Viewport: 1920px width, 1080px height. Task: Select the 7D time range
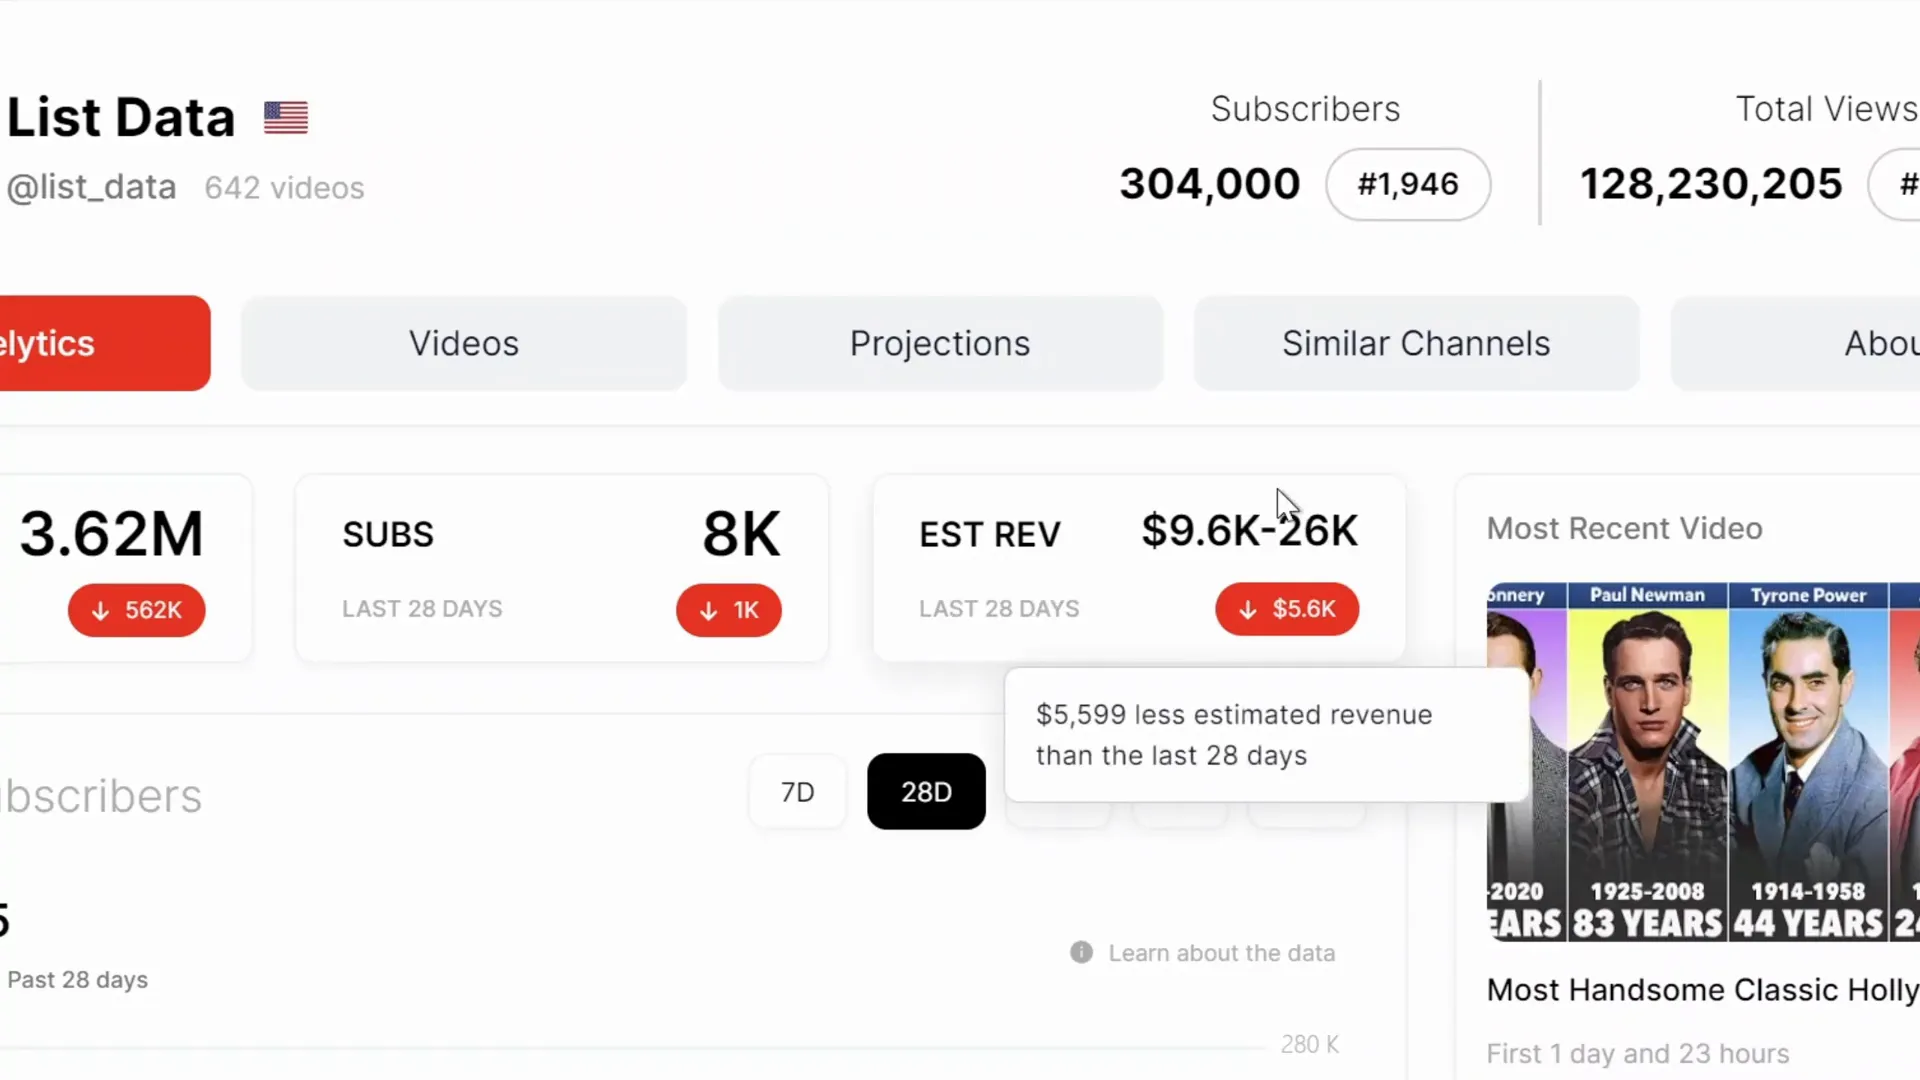(797, 791)
